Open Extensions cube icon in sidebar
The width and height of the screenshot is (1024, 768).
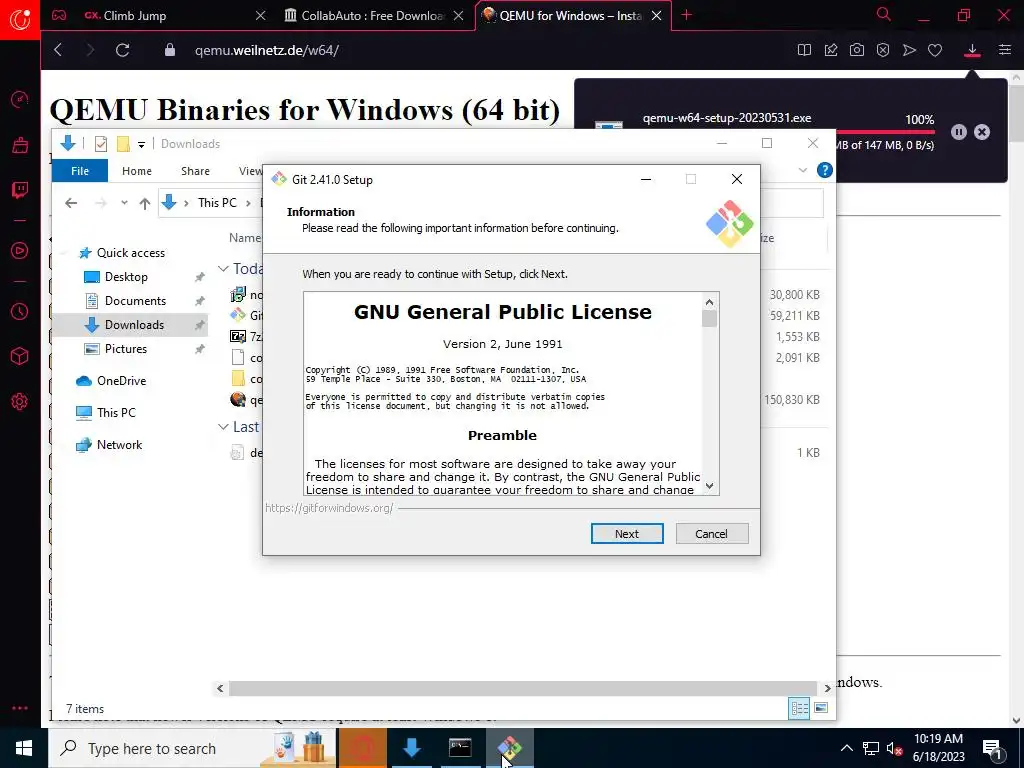coord(20,356)
